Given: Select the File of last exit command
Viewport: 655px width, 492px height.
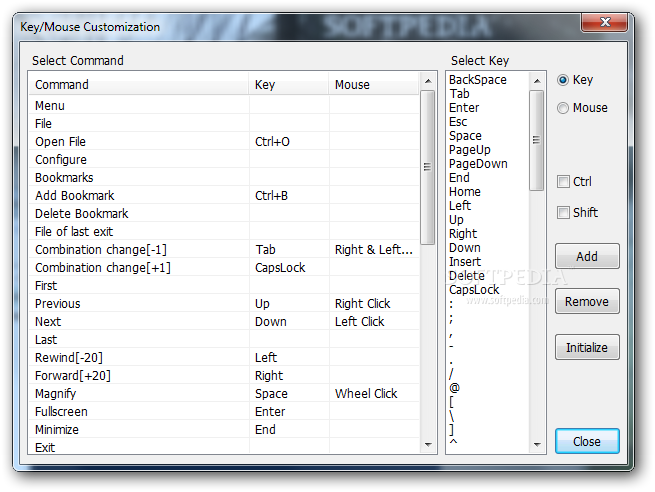Looking at the screenshot, I should [x=224, y=231].
